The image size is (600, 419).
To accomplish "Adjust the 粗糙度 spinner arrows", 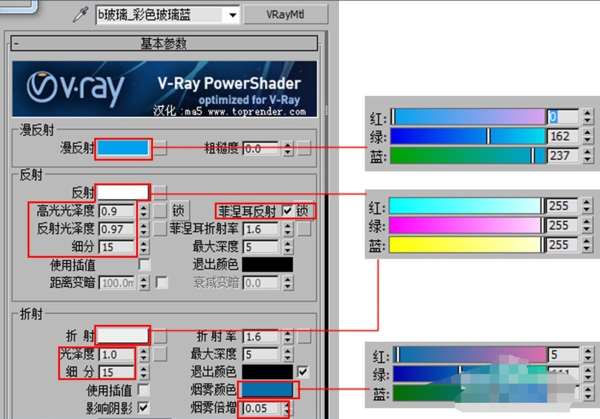I will 288,148.
